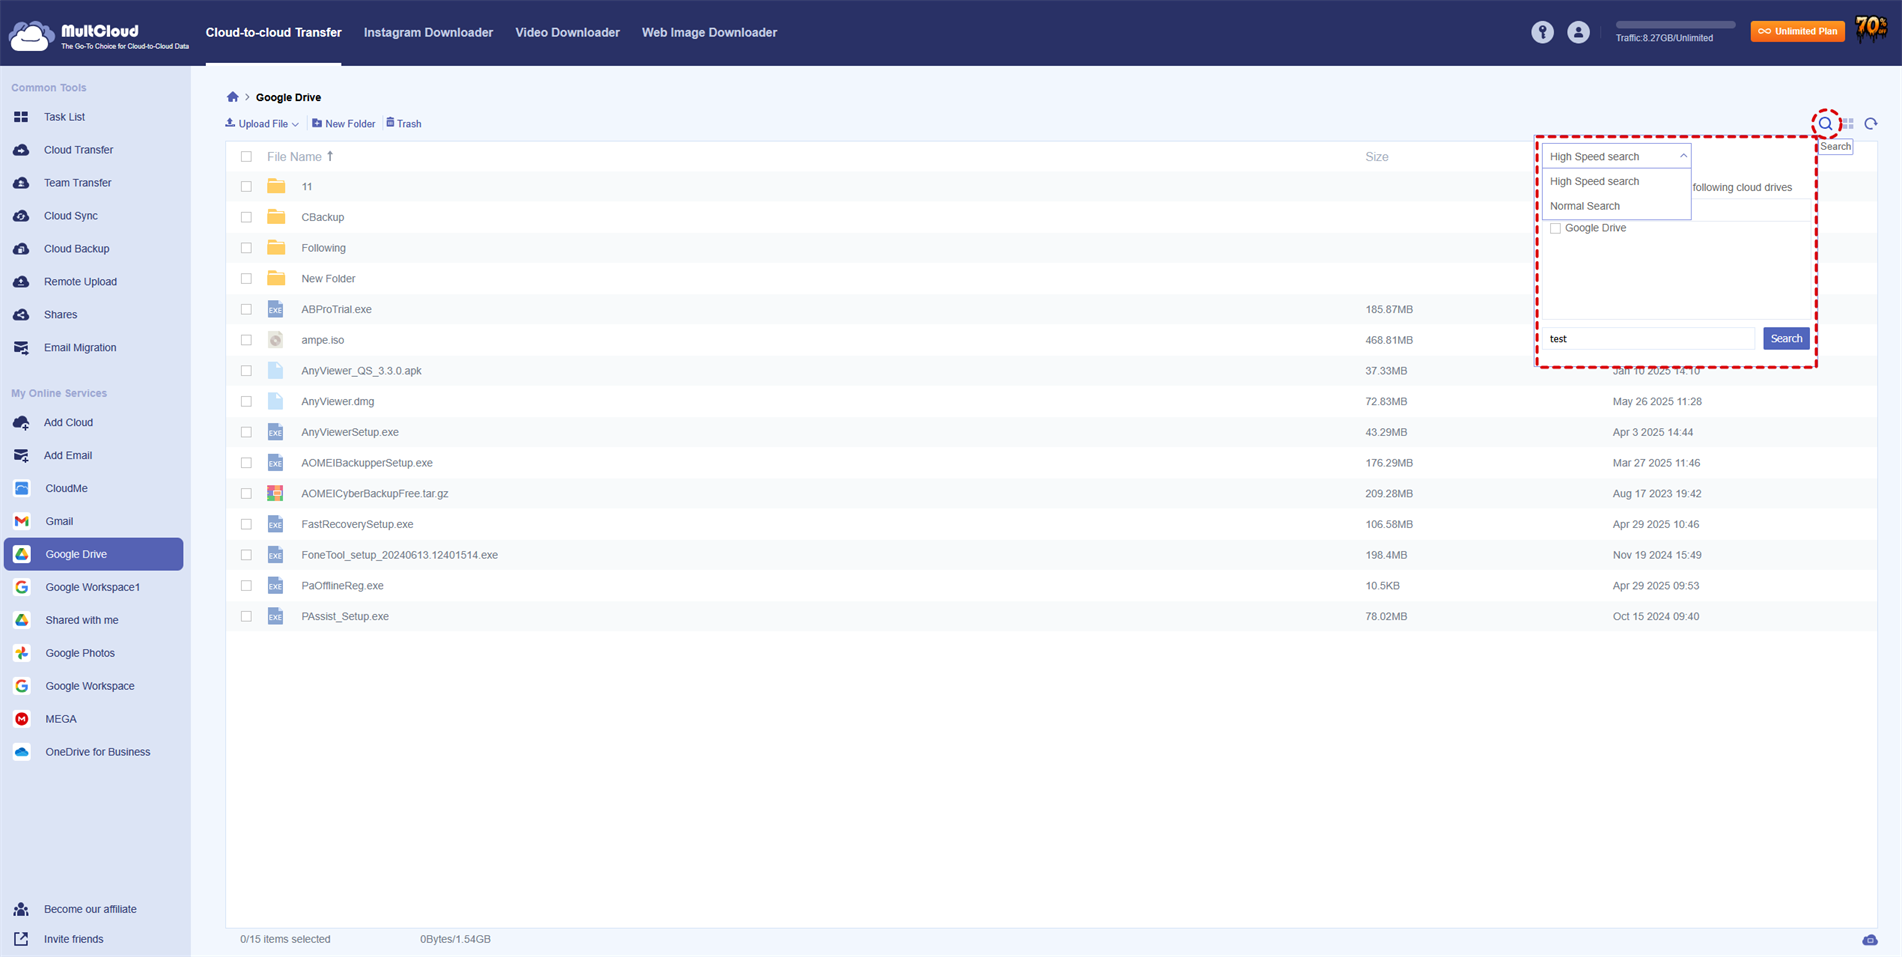The height and width of the screenshot is (957, 1902).
Task: Open Shared with me in sidebar
Action: 82,620
